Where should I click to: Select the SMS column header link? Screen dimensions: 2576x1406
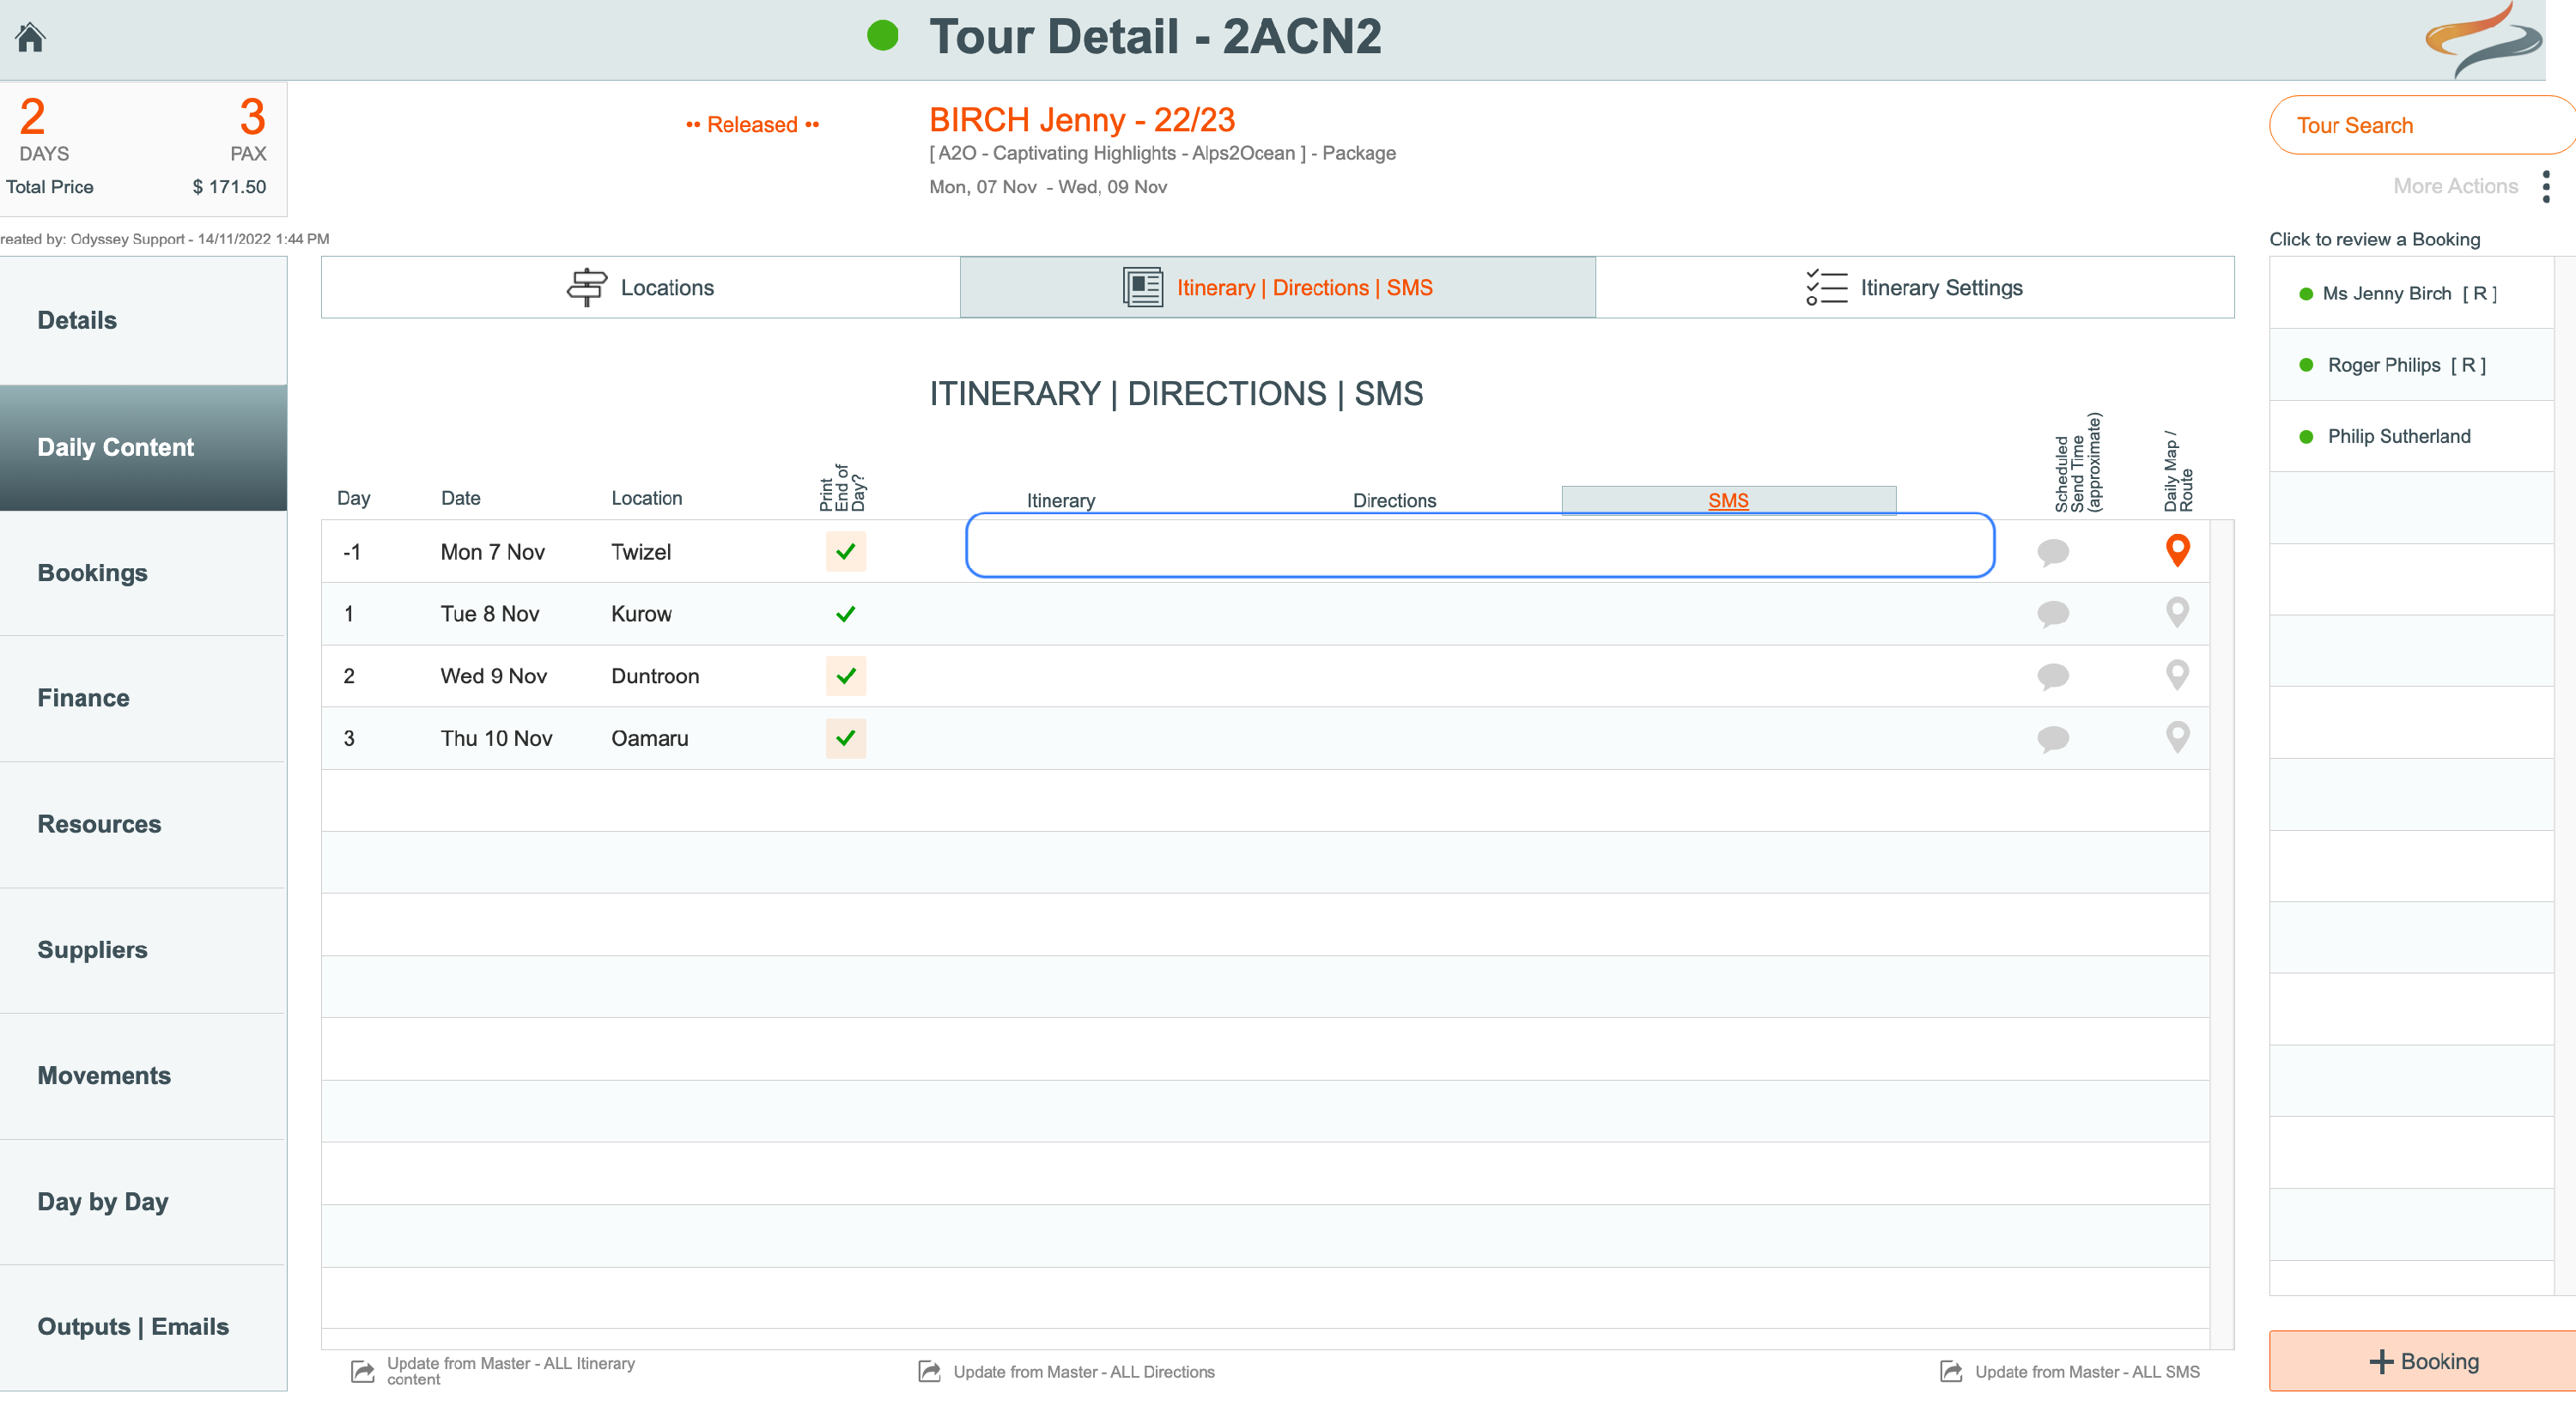(x=1728, y=501)
